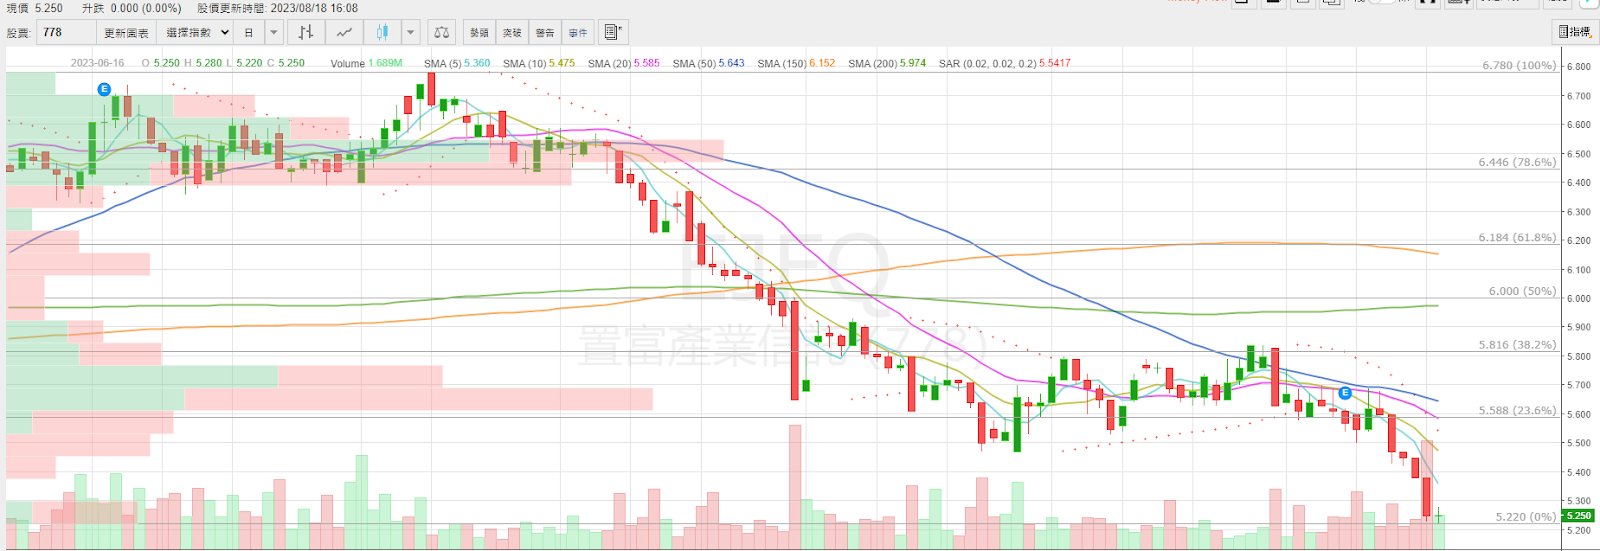Select the 5.588 (23.6%) Fibonacci level label

pos(1517,410)
